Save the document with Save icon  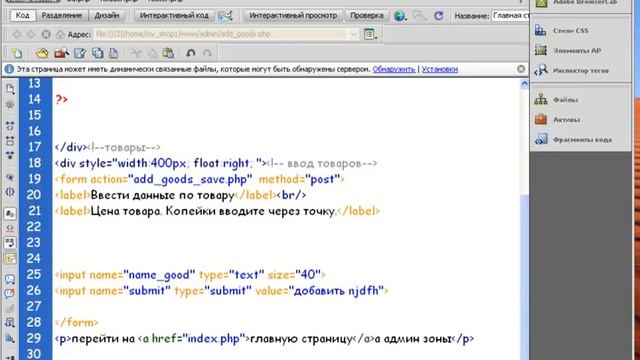[x=80, y=53]
